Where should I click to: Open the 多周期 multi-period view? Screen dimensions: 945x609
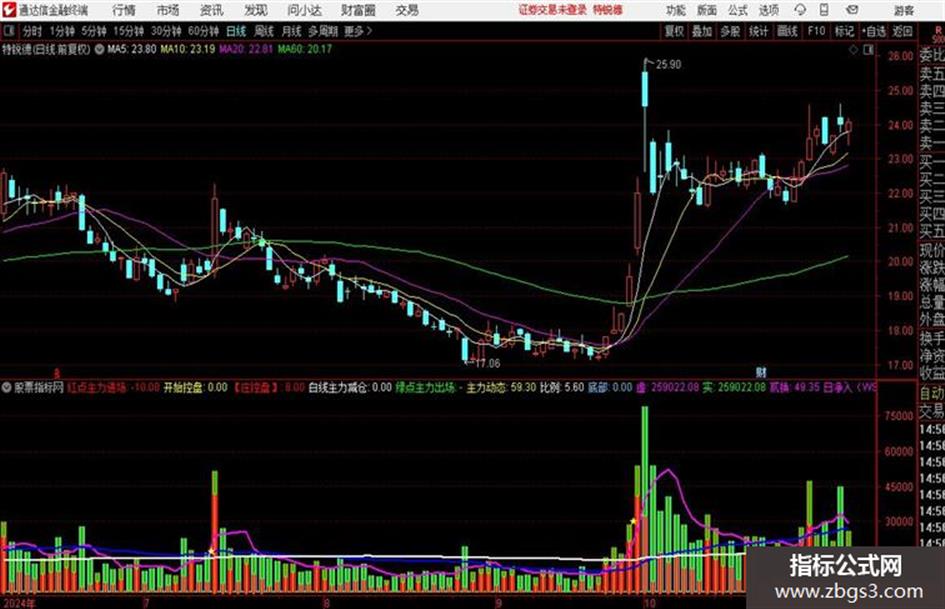tap(324, 31)
